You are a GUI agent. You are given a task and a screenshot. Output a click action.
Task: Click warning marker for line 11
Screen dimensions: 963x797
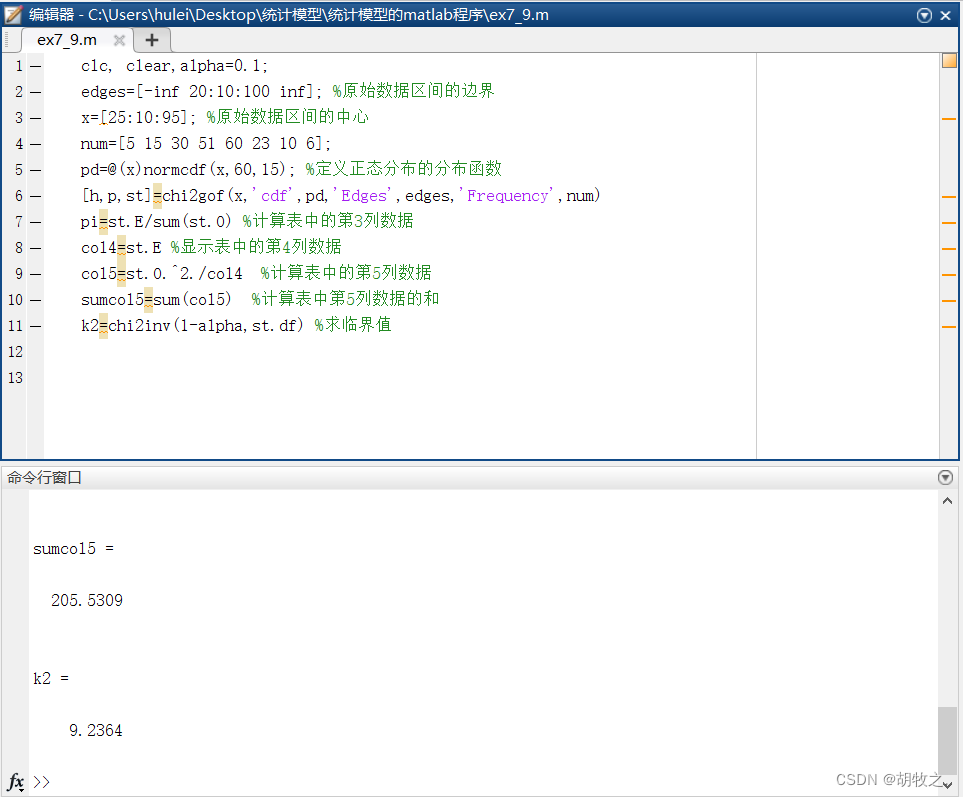949,327
